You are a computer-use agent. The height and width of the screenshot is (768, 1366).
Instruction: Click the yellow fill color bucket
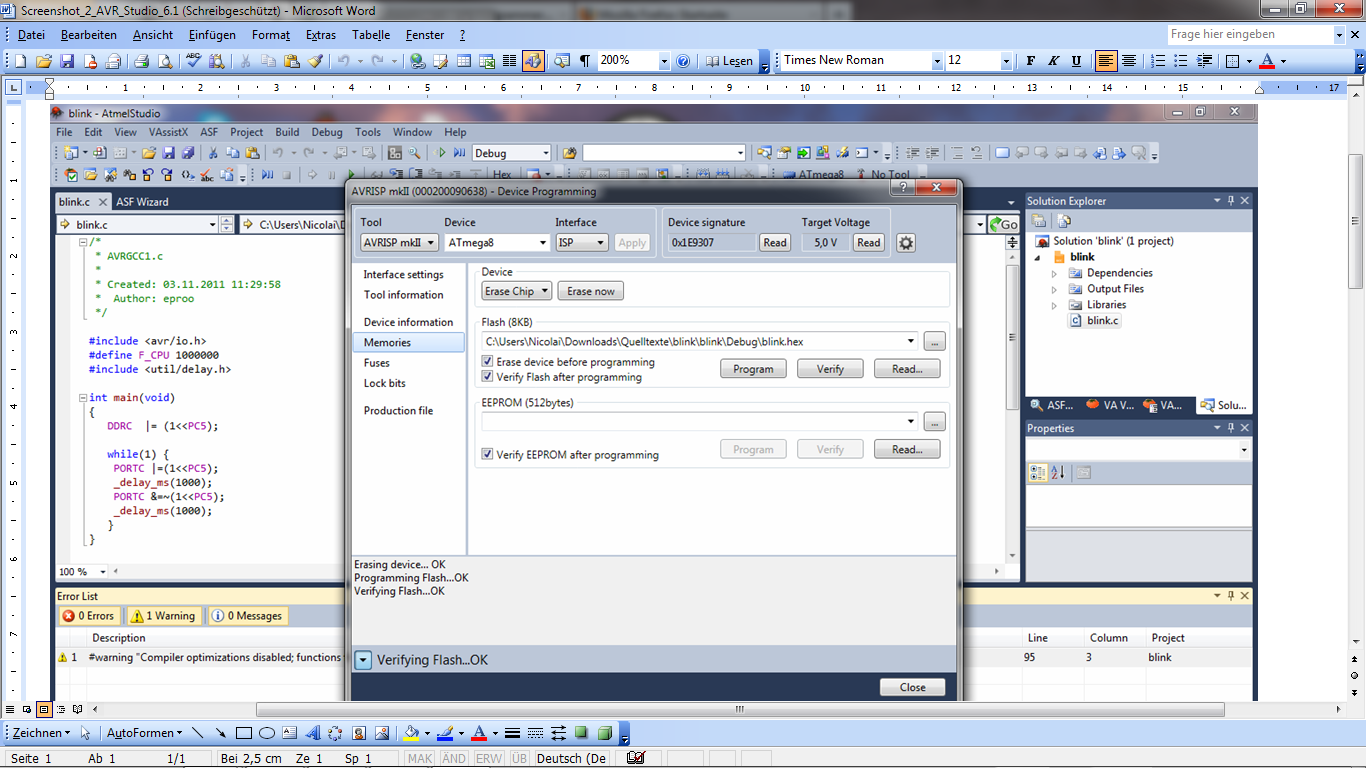coord(411,733)
